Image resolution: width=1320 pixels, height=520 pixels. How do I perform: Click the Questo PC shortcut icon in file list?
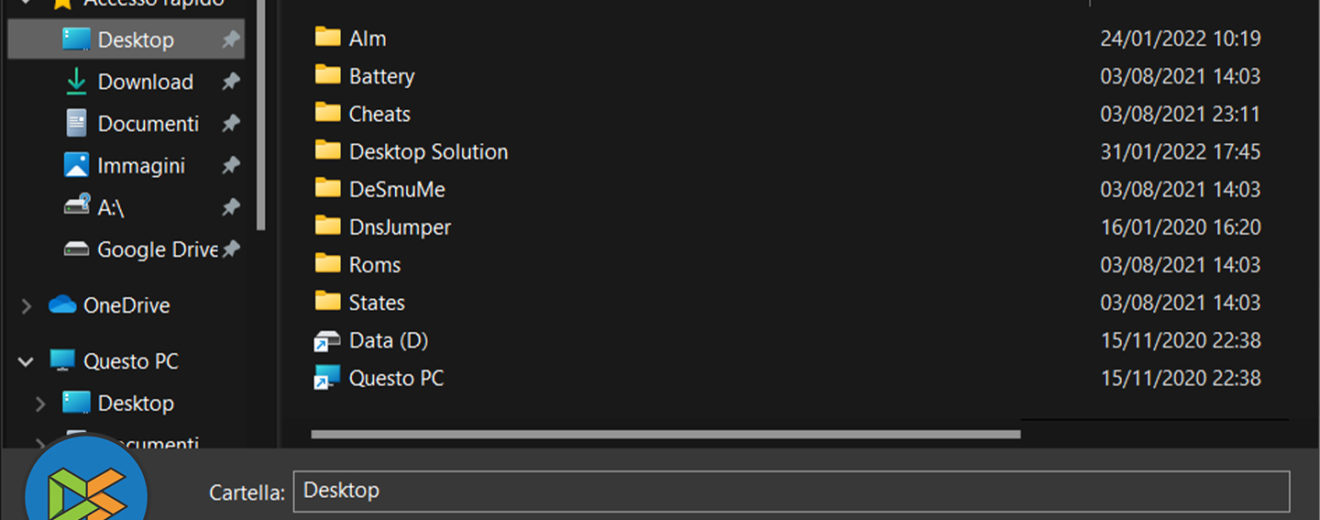pyautogui.click(x=328, y=379)
